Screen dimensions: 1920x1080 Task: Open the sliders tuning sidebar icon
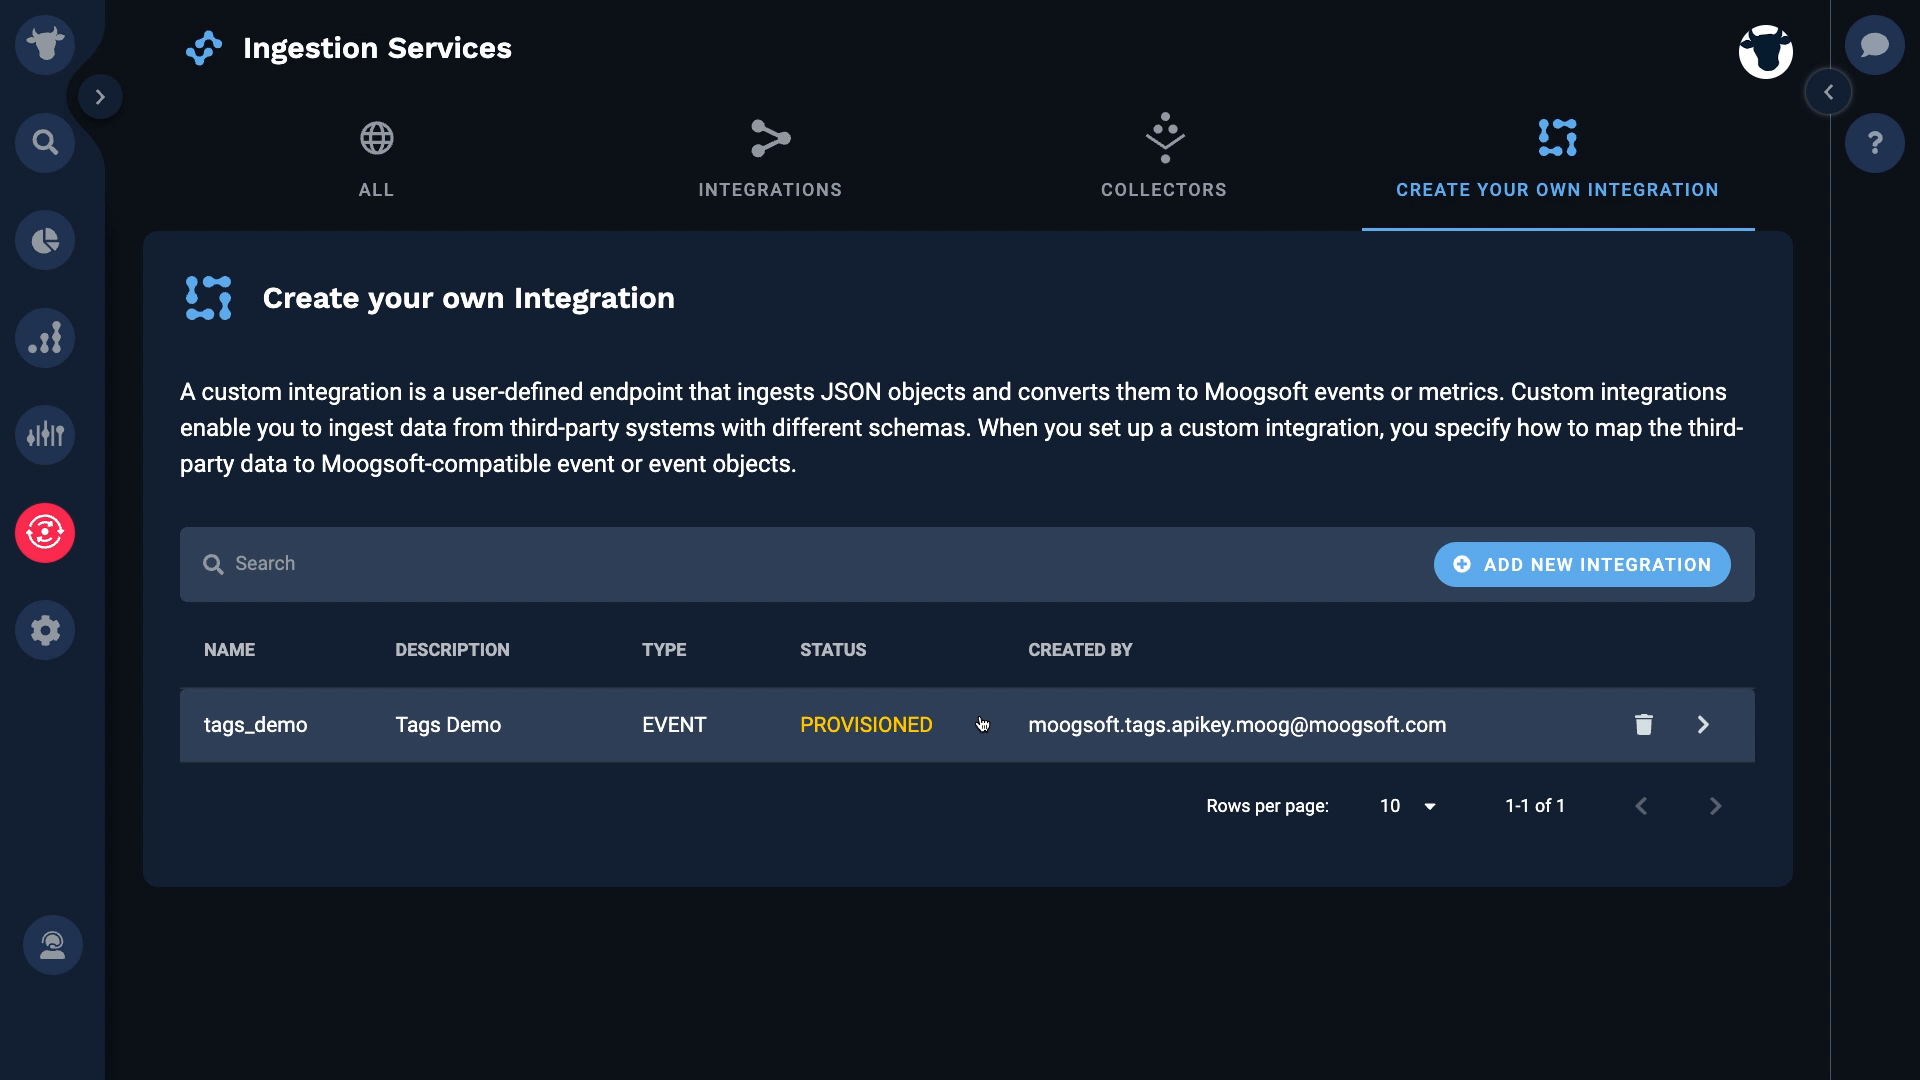pos(45,435)
